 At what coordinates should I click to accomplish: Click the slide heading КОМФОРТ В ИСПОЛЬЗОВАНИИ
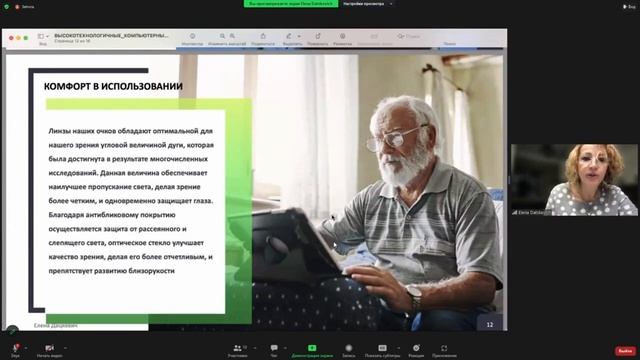[x=113, y=87]
